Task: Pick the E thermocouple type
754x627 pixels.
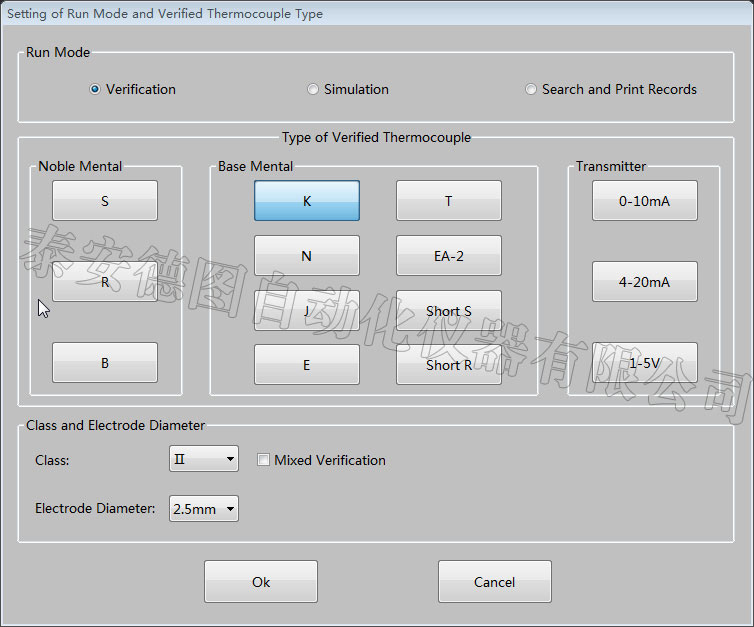Action: (x=306, y=365)
